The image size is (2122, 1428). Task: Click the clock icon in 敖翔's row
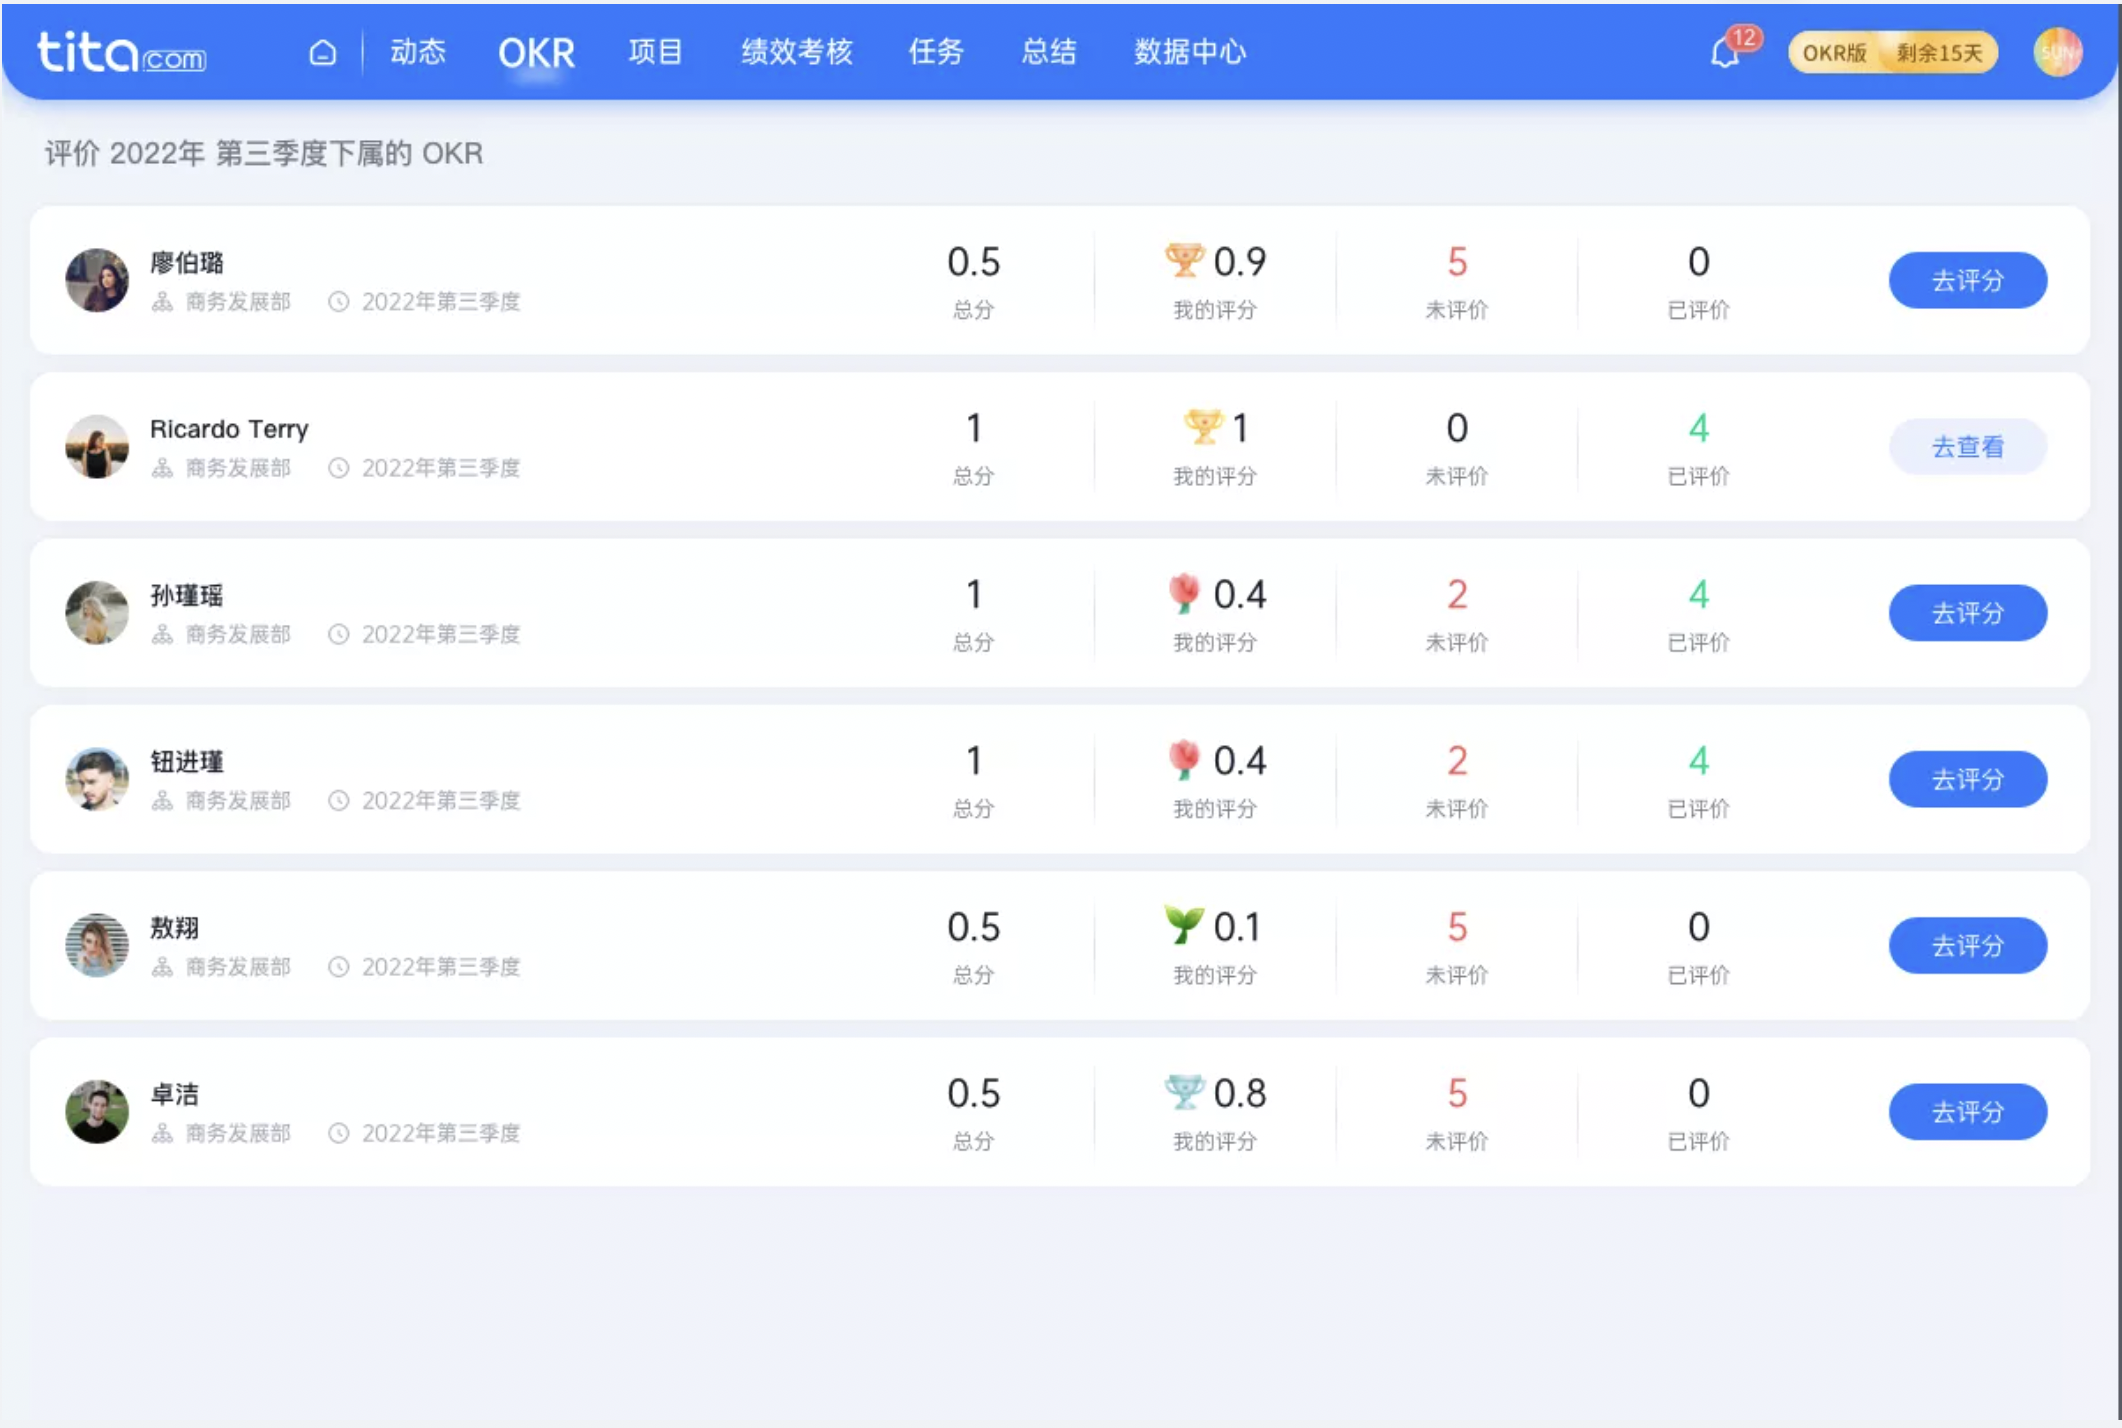tap(339, 966)
